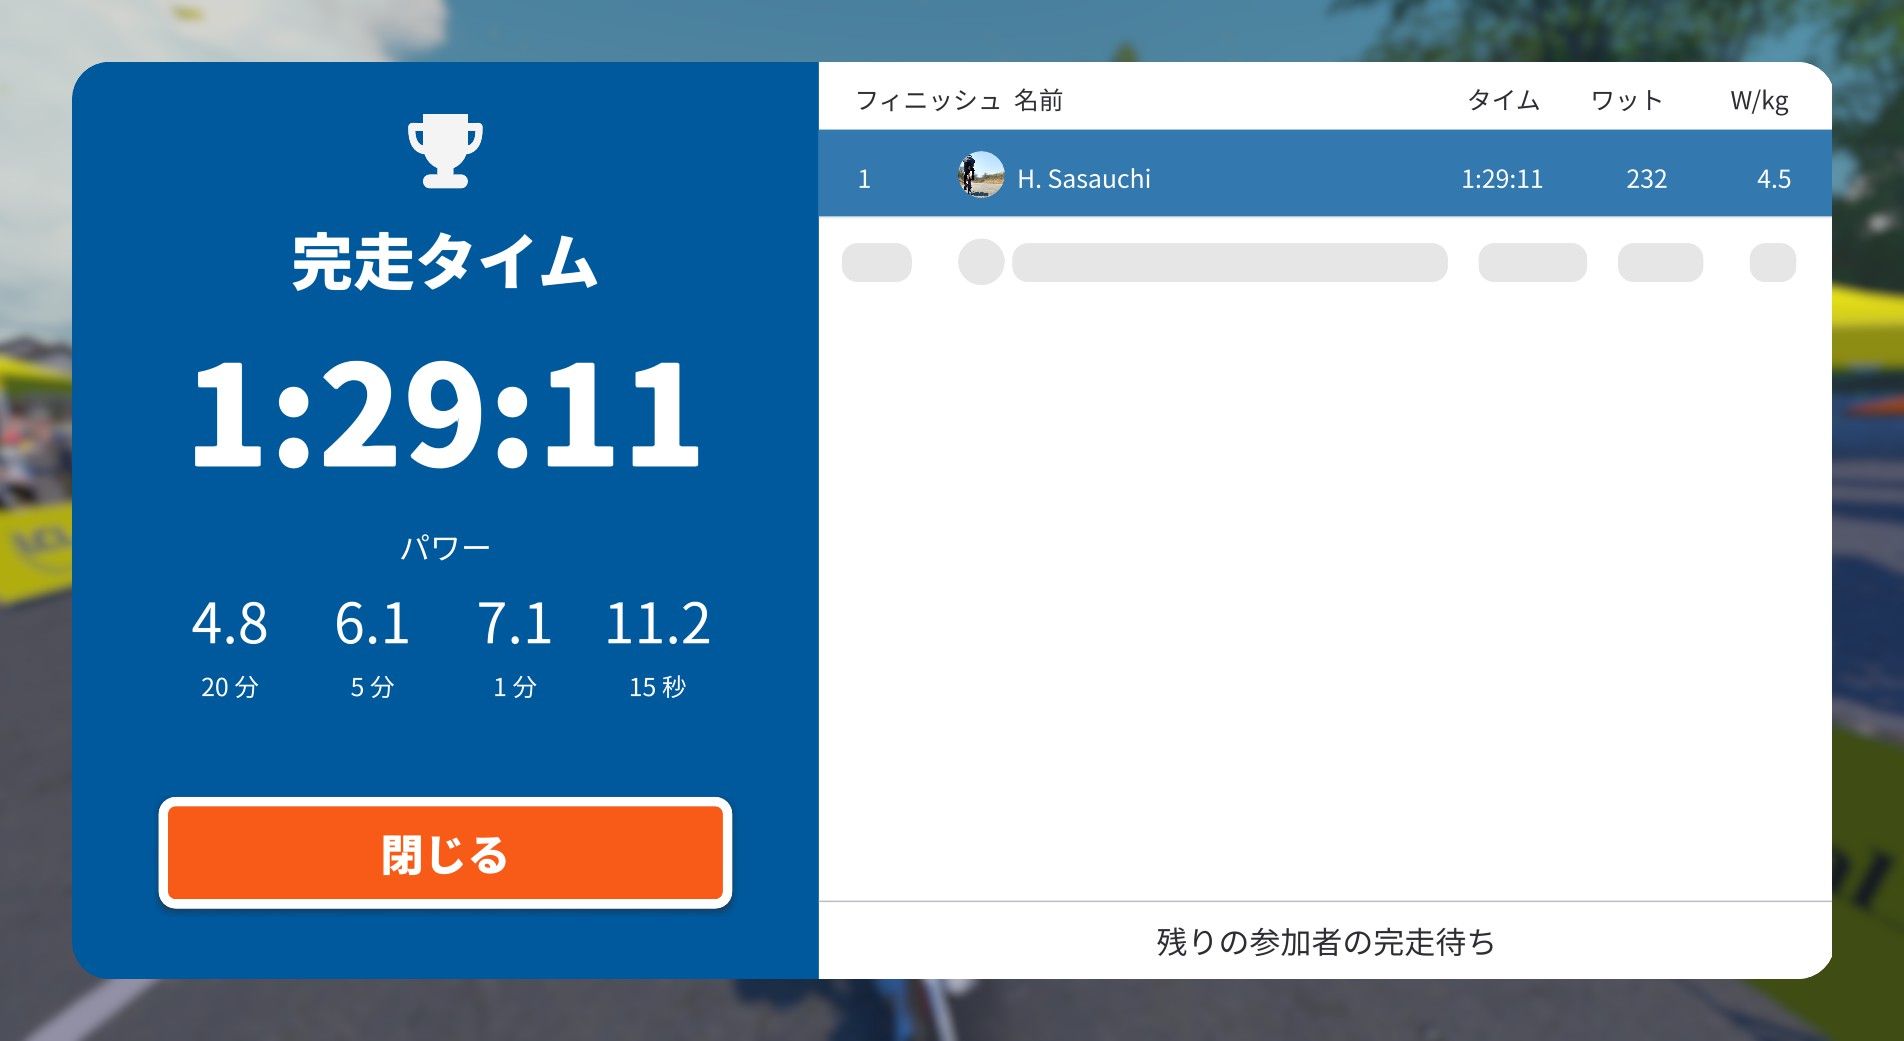Click the 15 秒 label
The height and width of the screenshot is (1041, 1904).
[657, 687]
